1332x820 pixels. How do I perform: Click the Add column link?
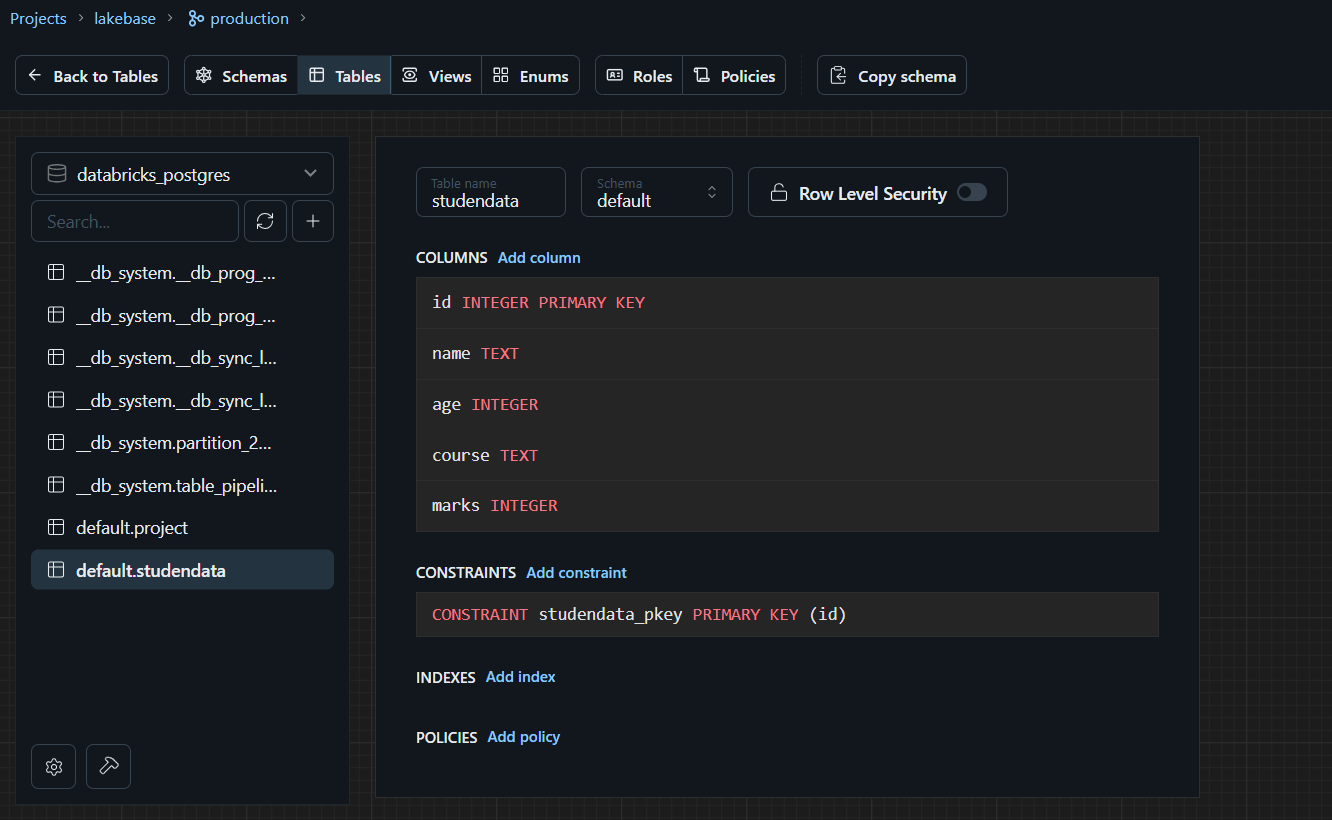point(539,258)
